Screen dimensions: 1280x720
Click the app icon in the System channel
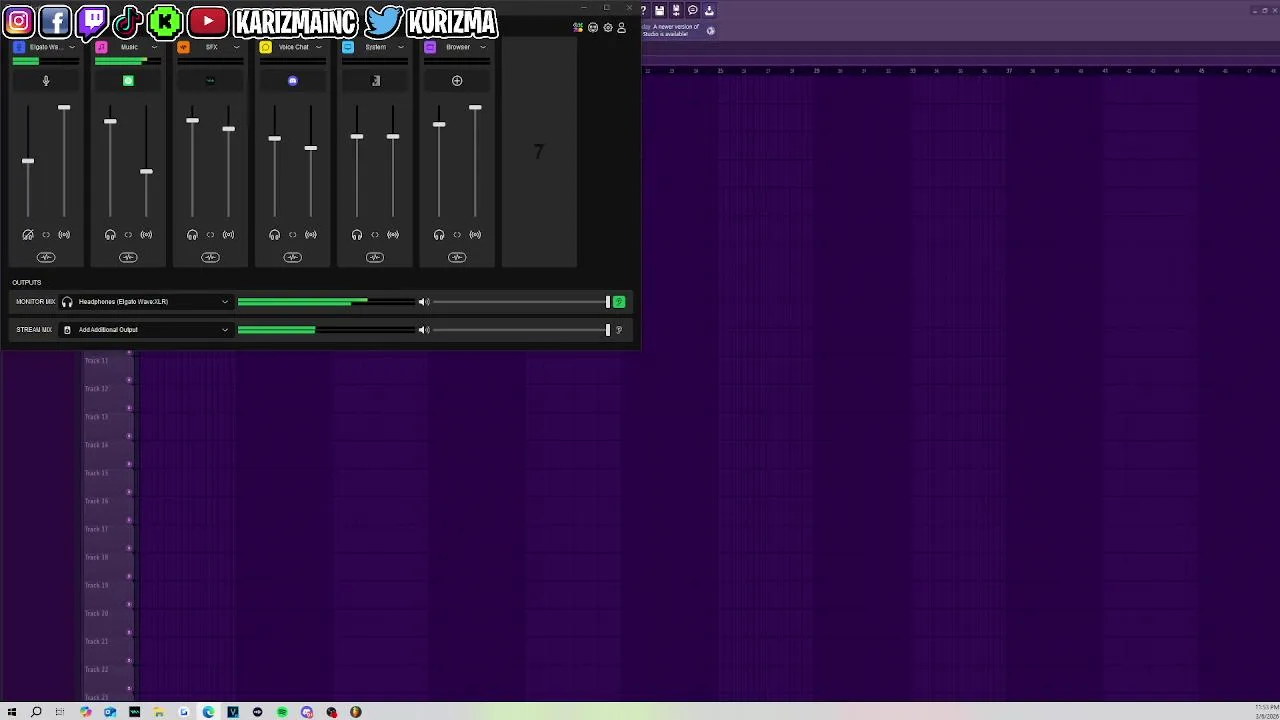(375, 81)
